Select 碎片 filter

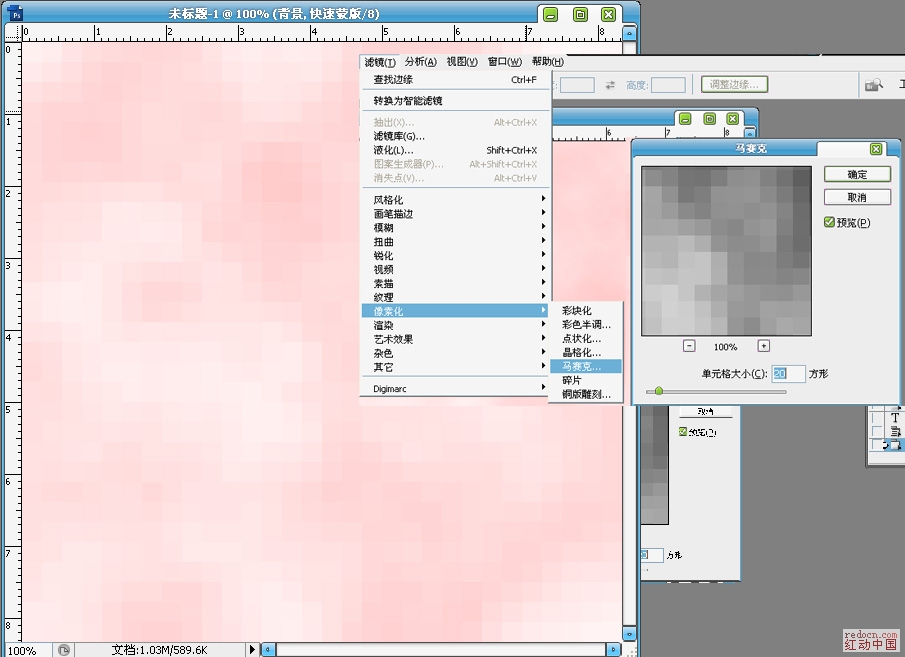[585, 380]
